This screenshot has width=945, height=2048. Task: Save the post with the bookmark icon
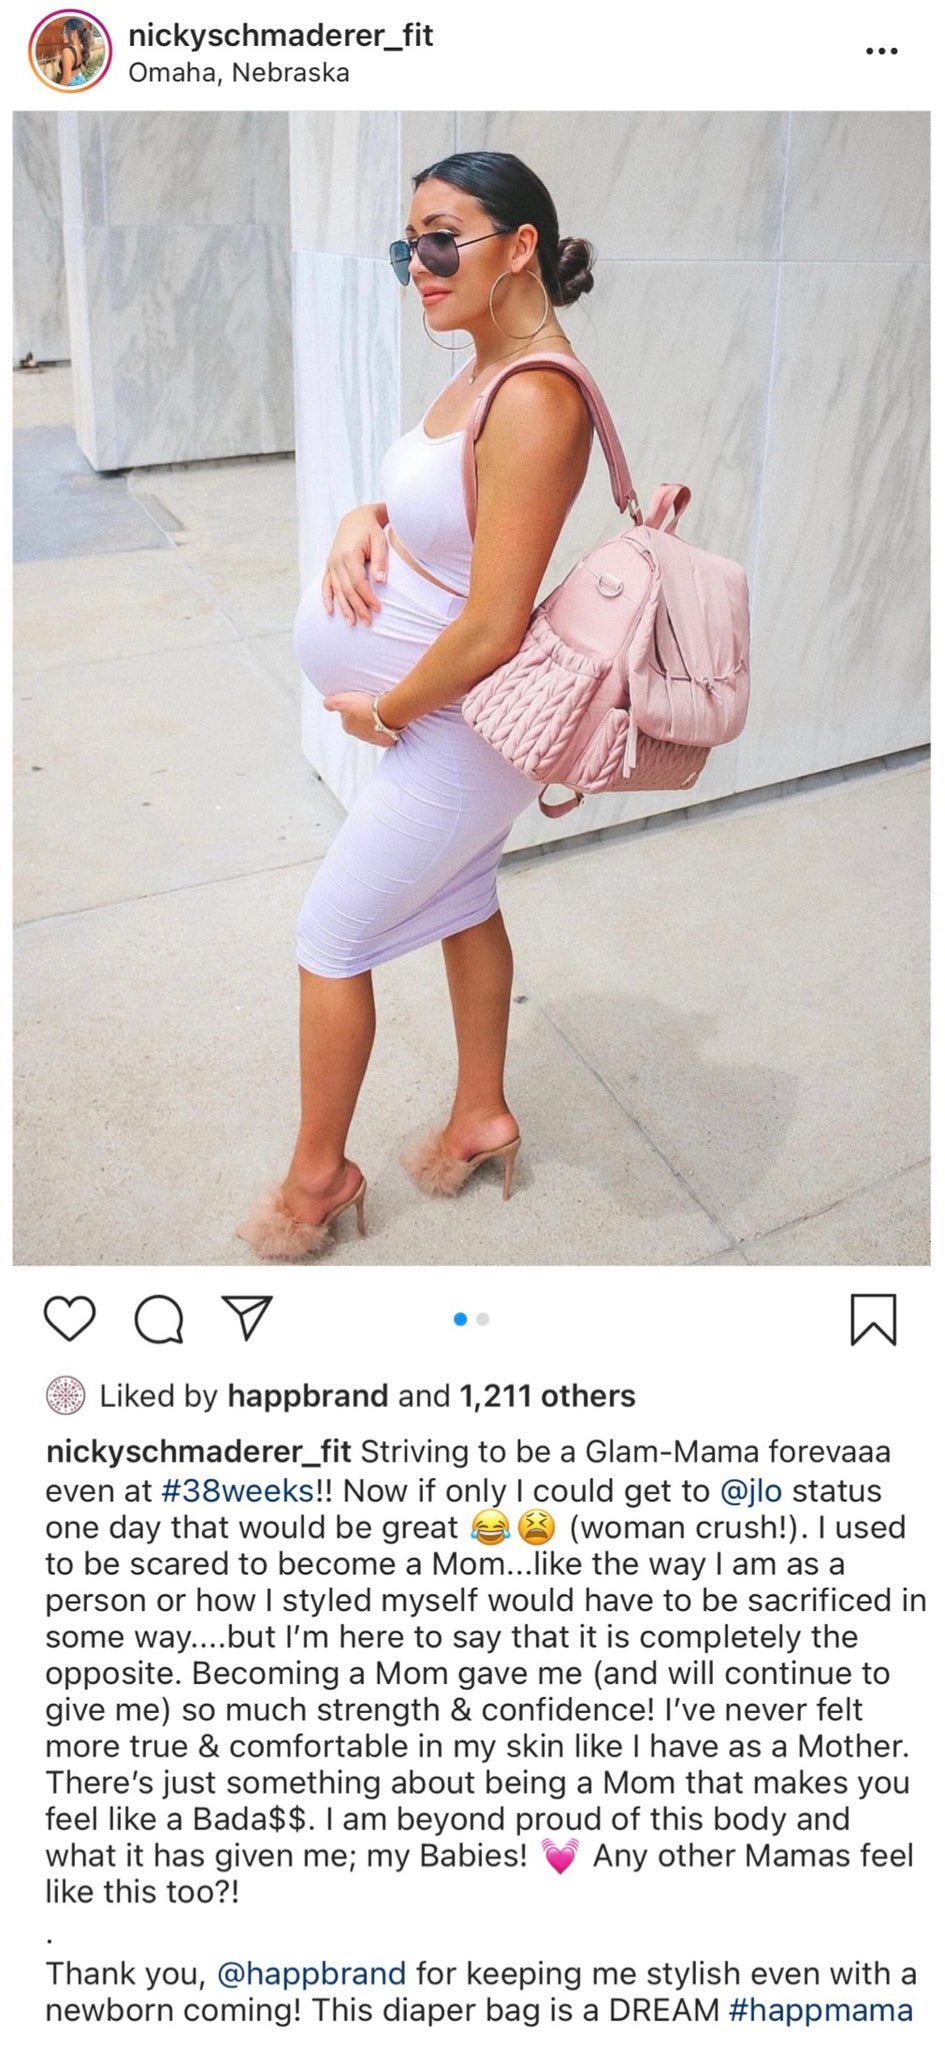pos(873,1319)
